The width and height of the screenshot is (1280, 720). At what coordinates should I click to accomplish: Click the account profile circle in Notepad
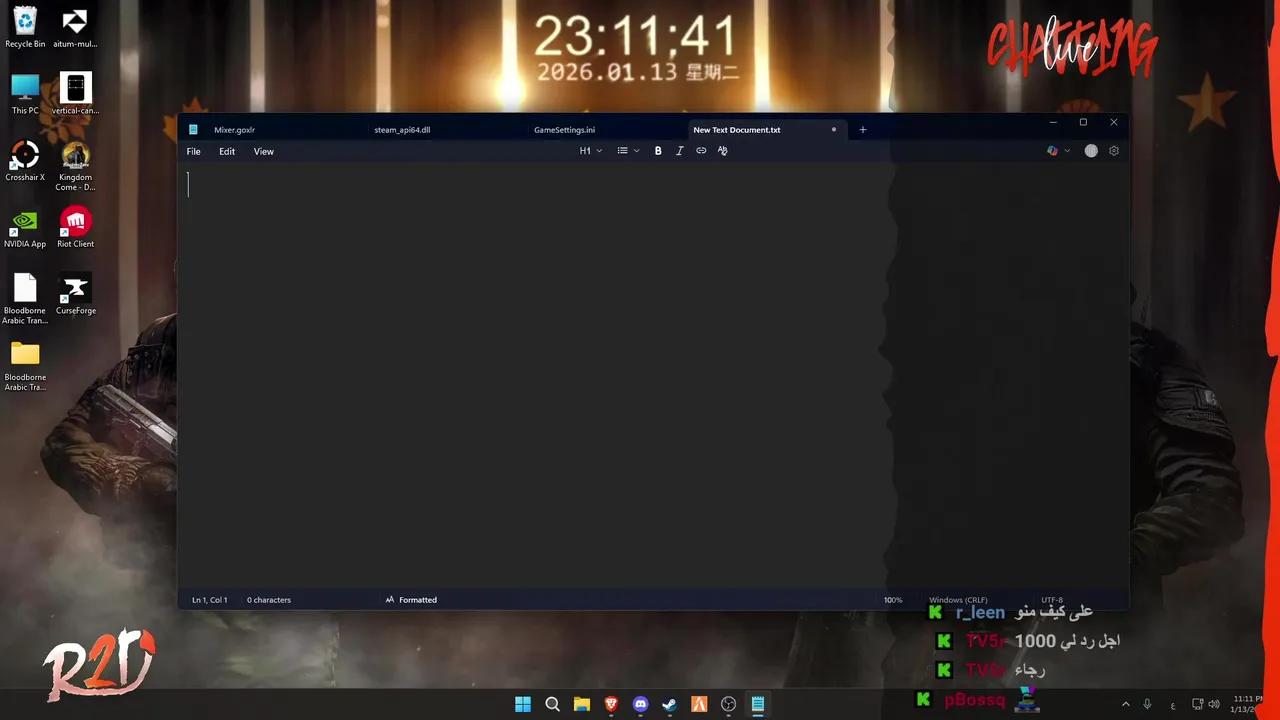(1091, 151)
